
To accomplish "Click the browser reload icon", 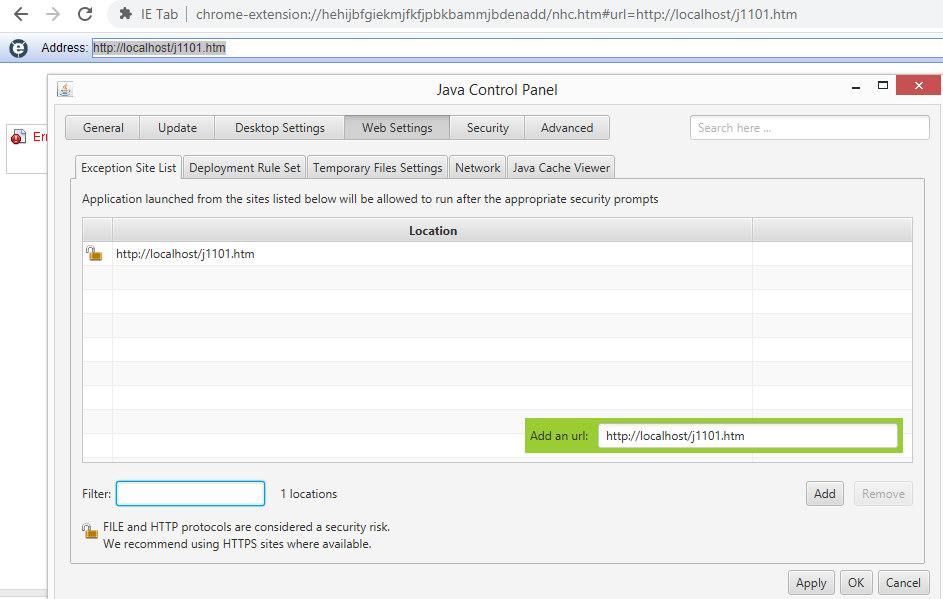I will [85, 15].
